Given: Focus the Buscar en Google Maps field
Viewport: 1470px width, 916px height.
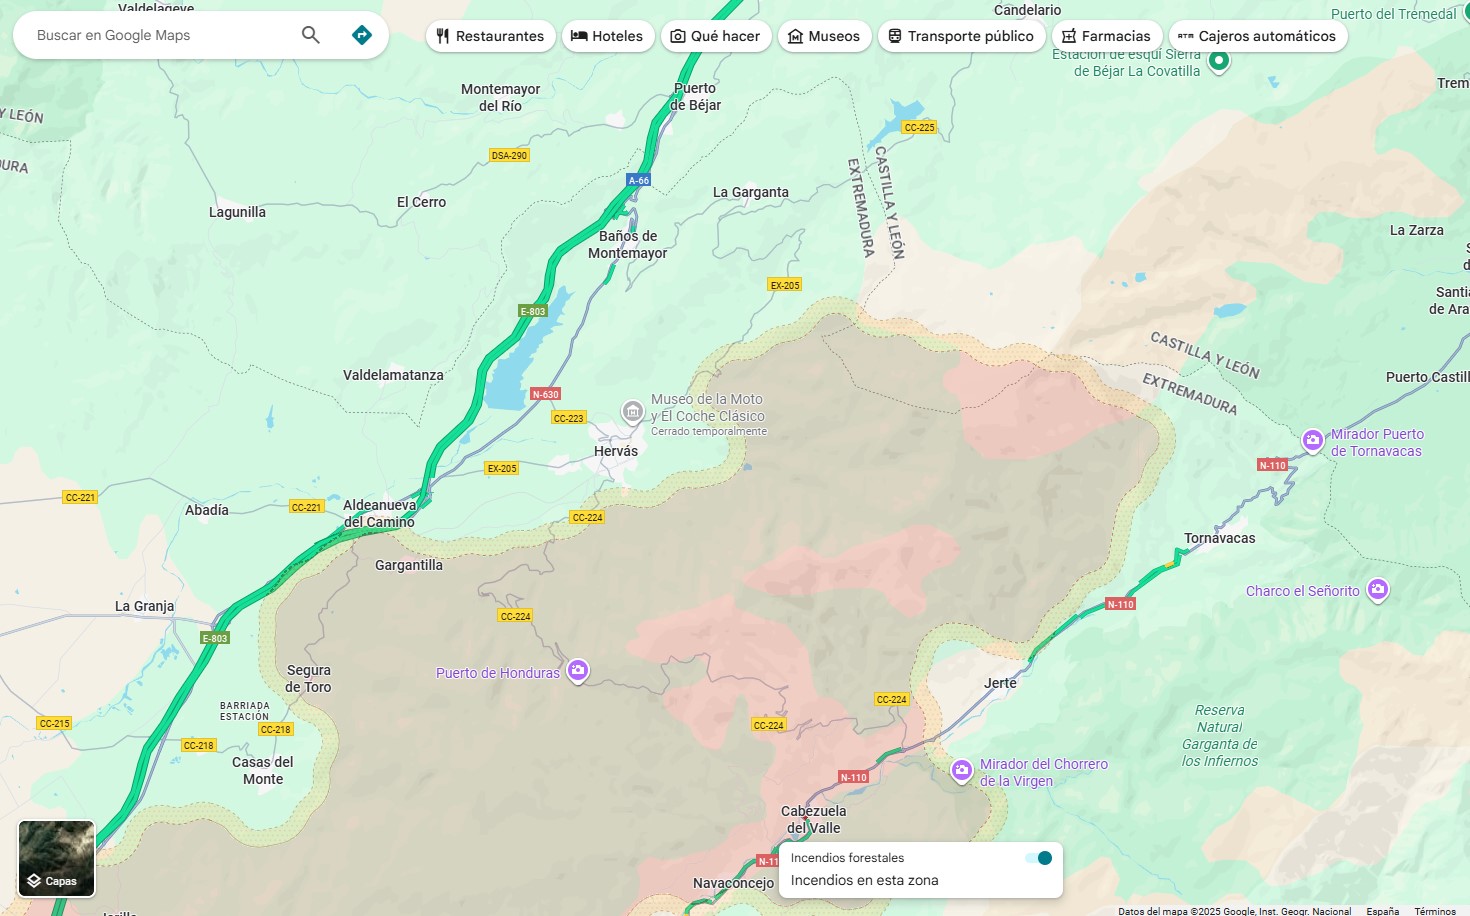Looking at the screenshot, I should [160, 35].
